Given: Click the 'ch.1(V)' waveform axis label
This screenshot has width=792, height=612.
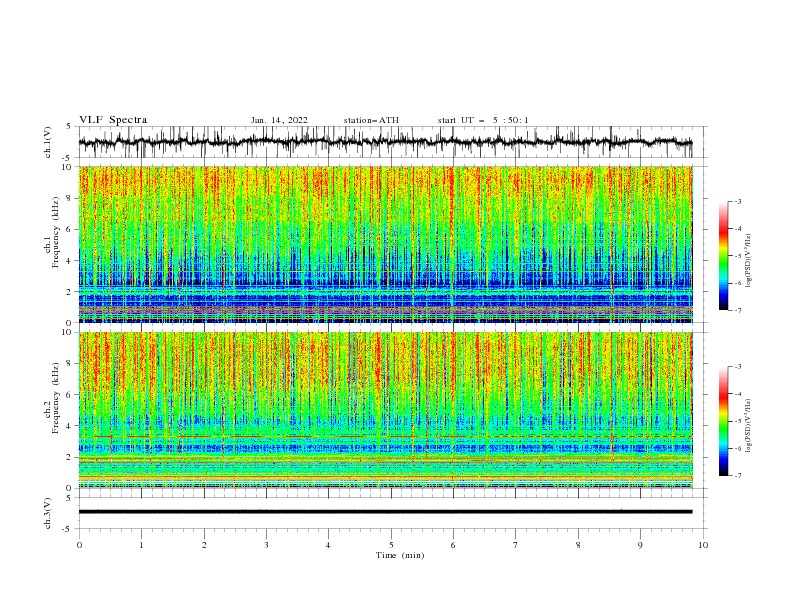Looking at the screenshot, I should [x=48, y=142].
